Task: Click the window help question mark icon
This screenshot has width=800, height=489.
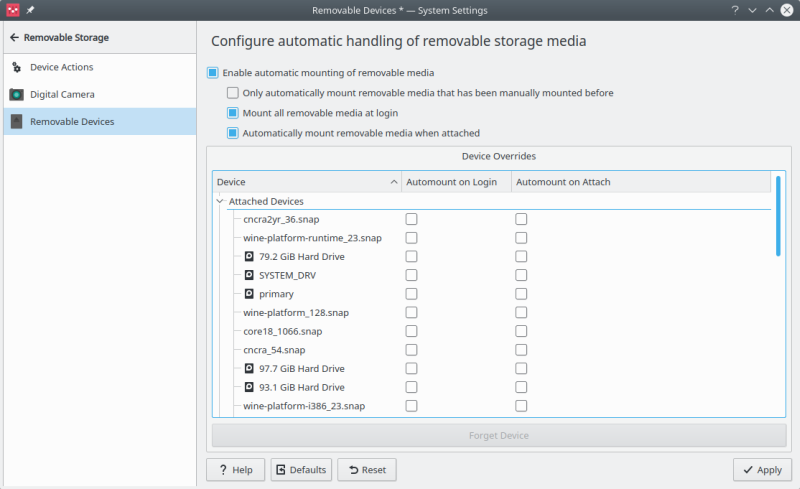Action: coord(735,9)
